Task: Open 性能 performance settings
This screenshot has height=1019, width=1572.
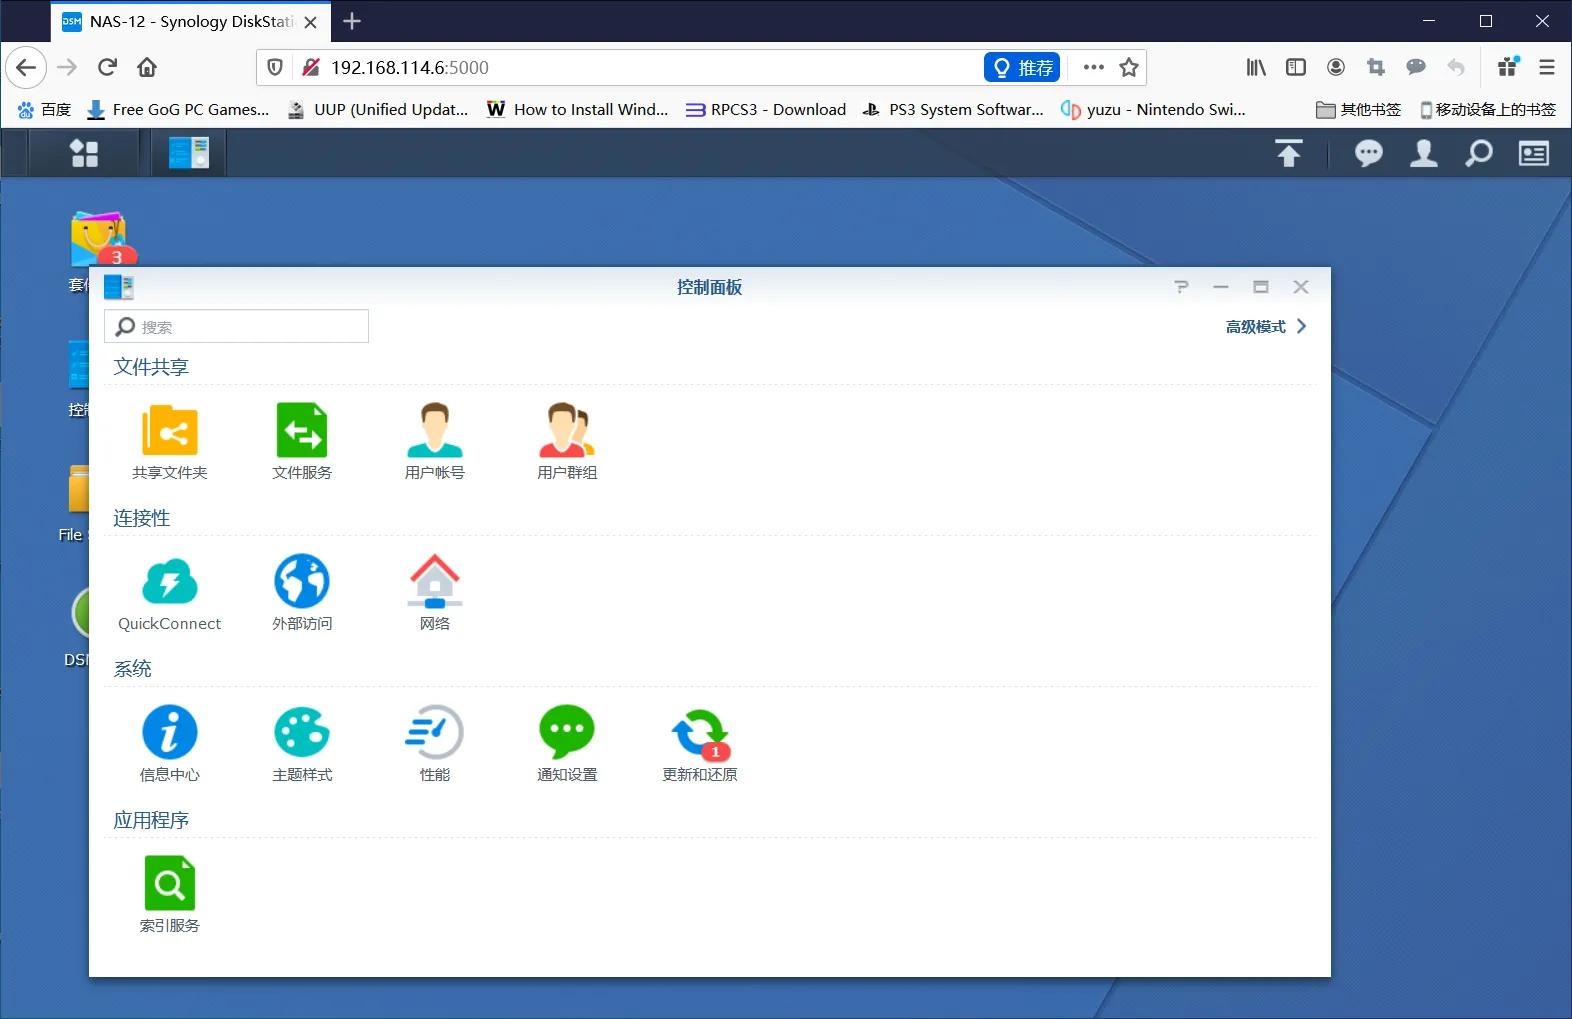Action: (x=434, y=733)
